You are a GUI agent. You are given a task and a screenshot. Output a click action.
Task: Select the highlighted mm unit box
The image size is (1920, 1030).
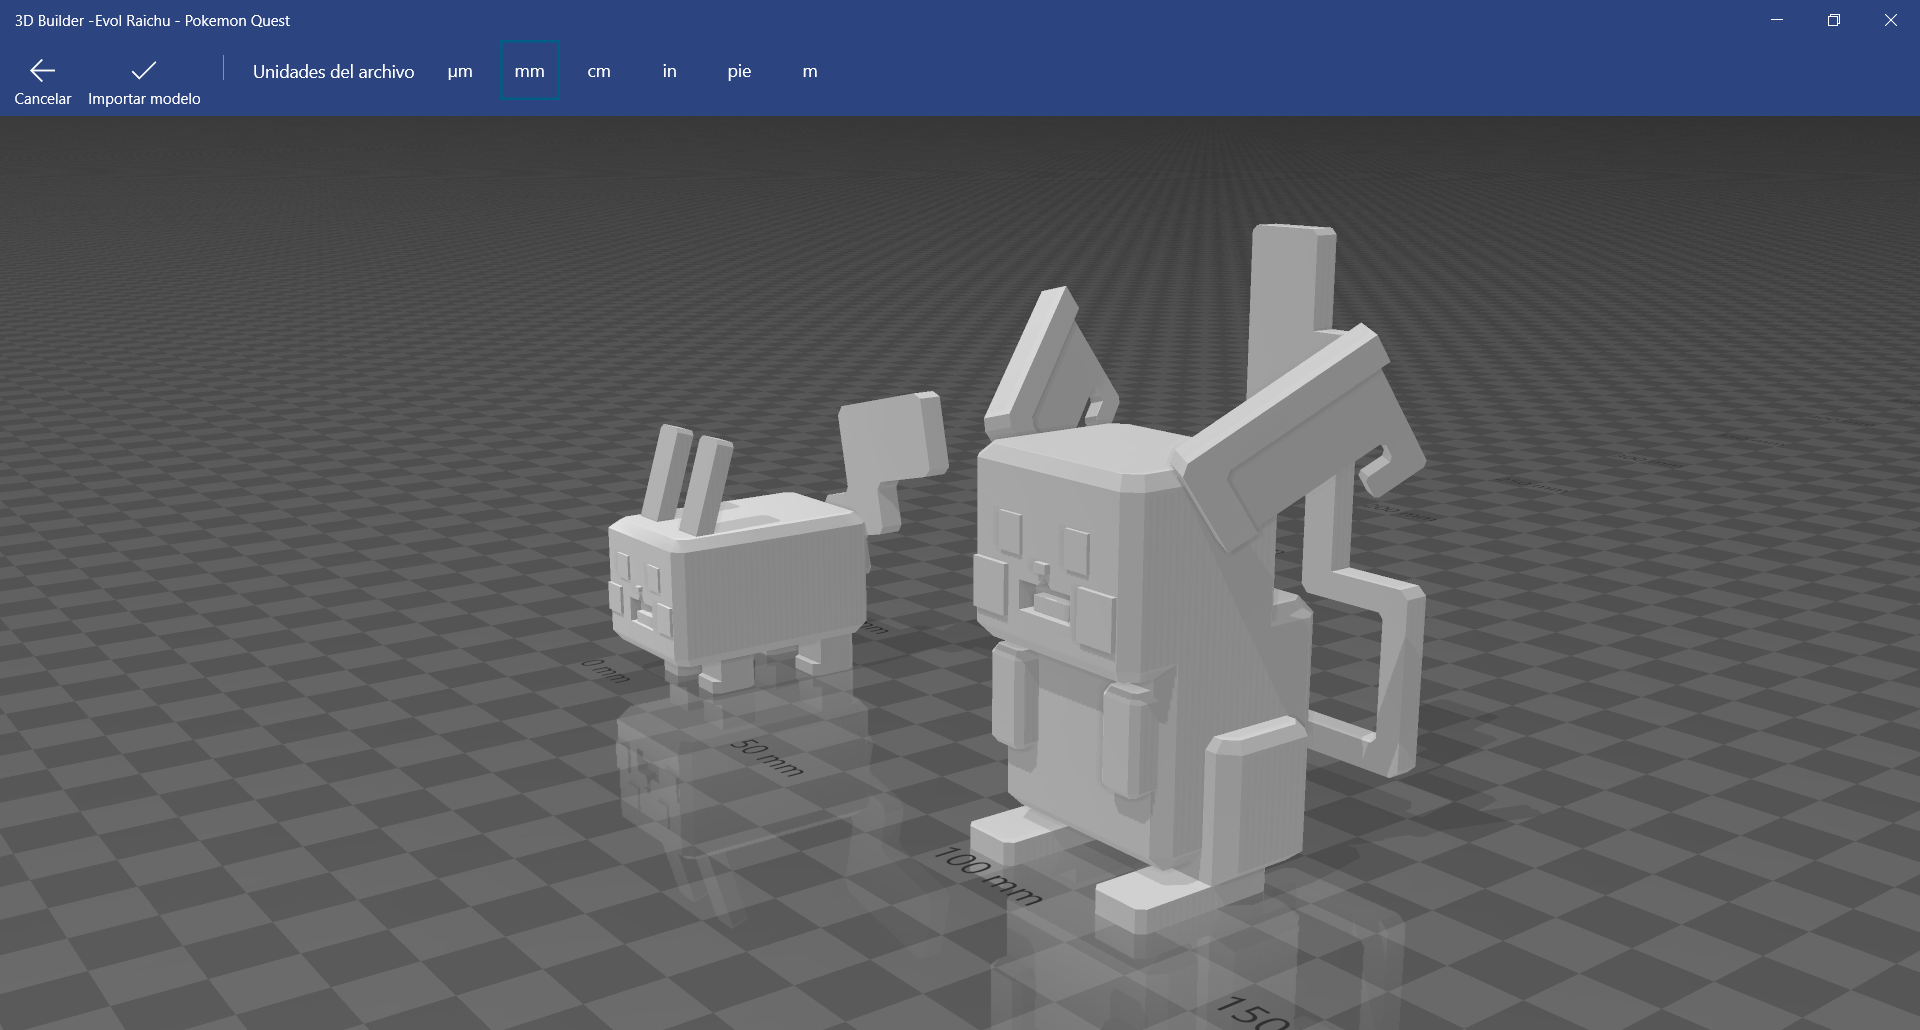point(529,71)
